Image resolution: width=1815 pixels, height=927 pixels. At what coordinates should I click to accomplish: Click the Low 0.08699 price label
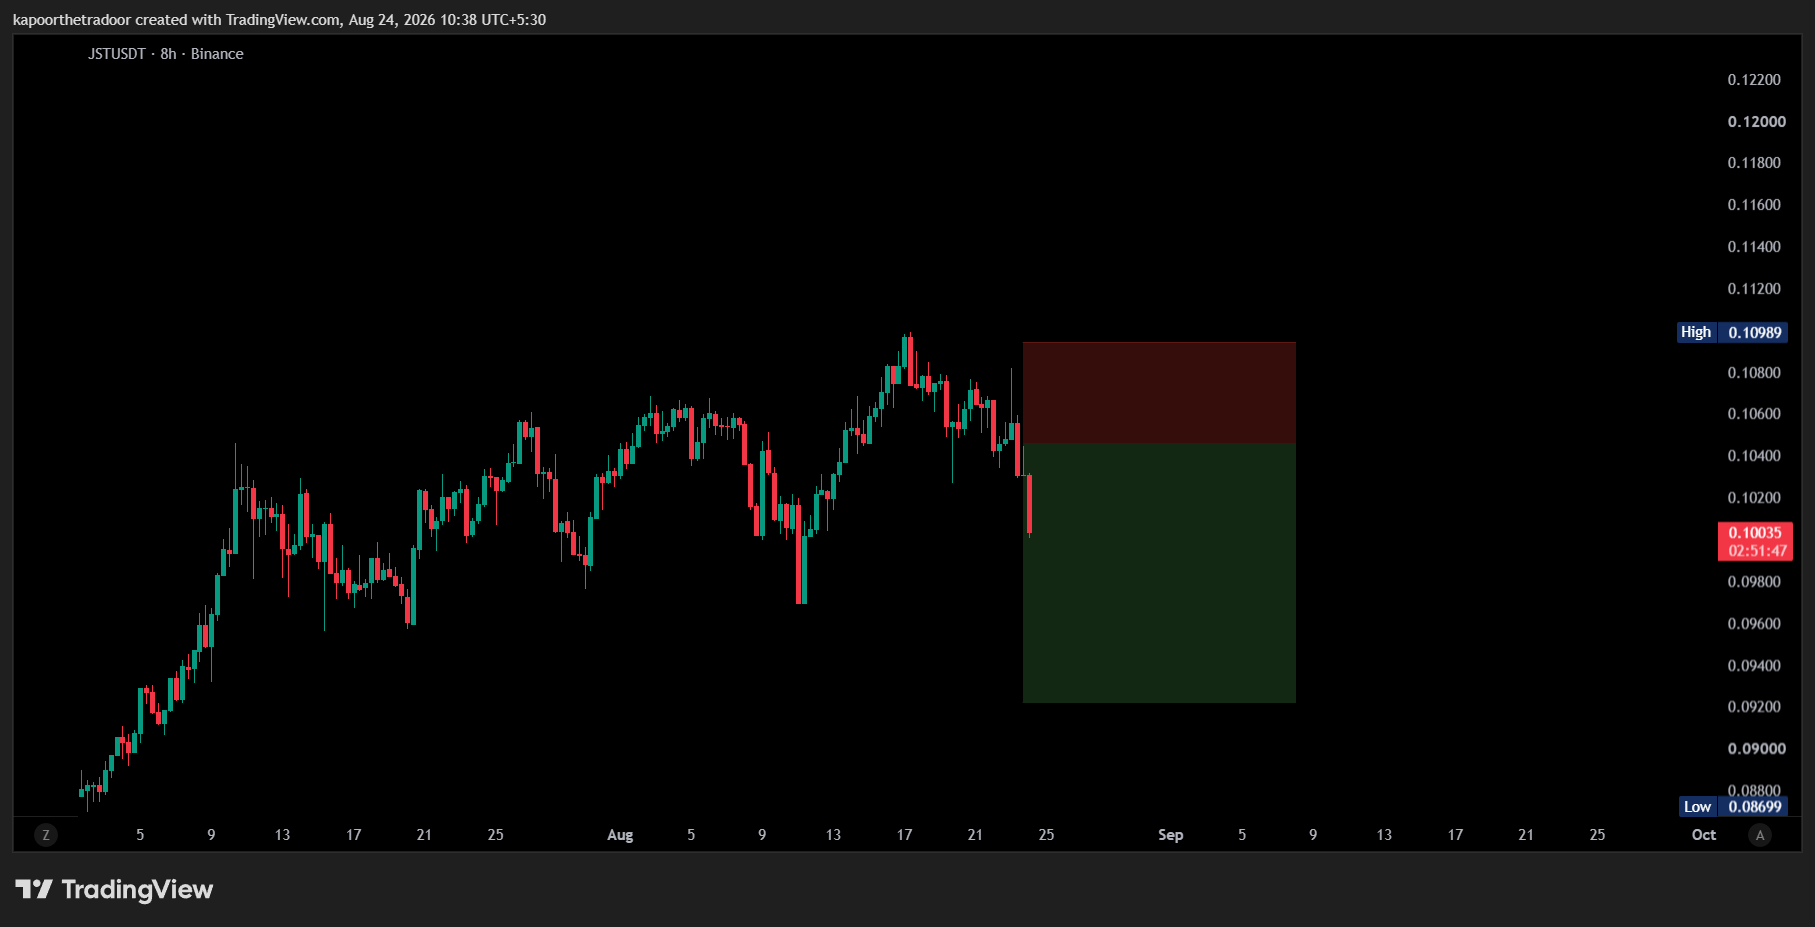click(1733, 807)
